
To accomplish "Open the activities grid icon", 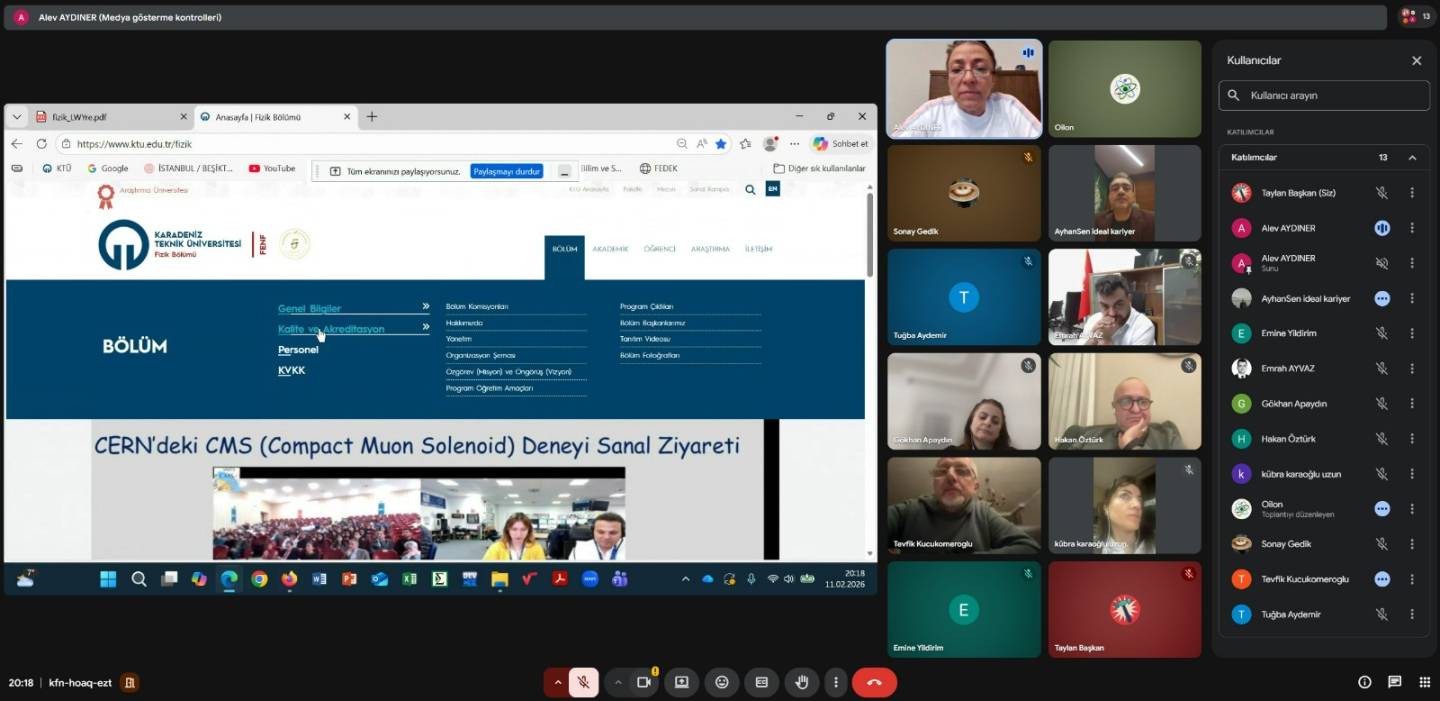I will (1424, 682).
